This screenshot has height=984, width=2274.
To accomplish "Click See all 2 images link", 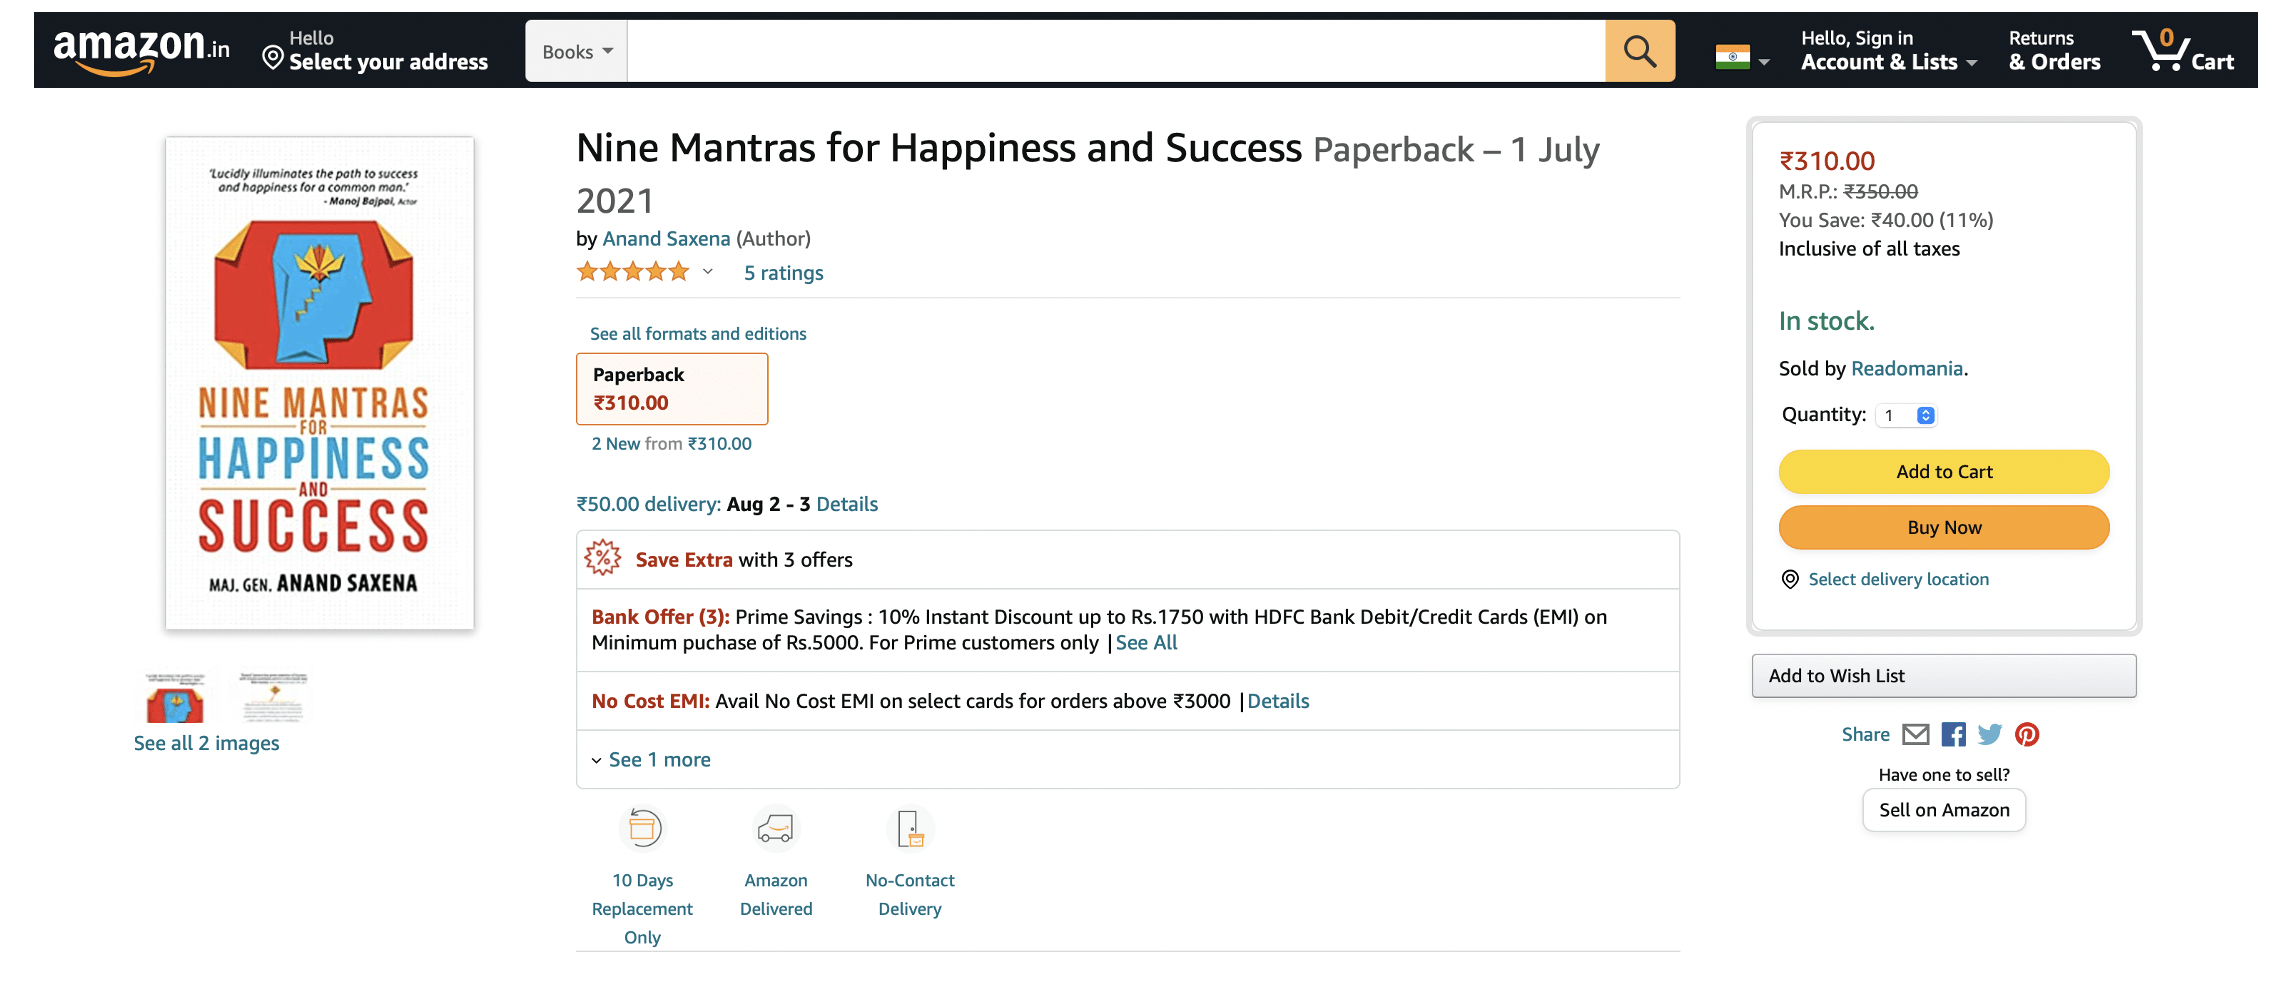I will pyautogui.click(x=206, y=743).
